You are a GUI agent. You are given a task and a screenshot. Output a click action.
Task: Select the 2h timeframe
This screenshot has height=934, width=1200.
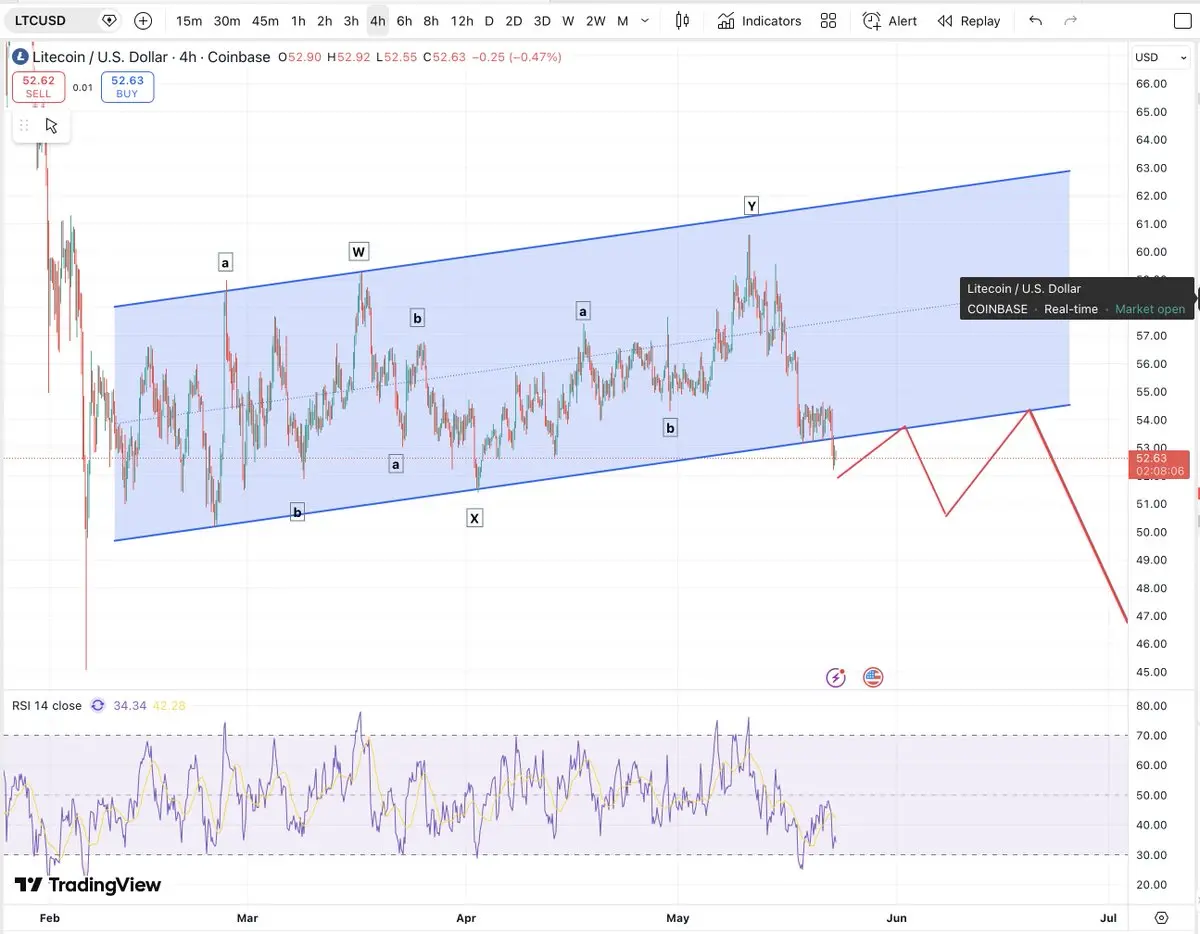coord(324,21)
